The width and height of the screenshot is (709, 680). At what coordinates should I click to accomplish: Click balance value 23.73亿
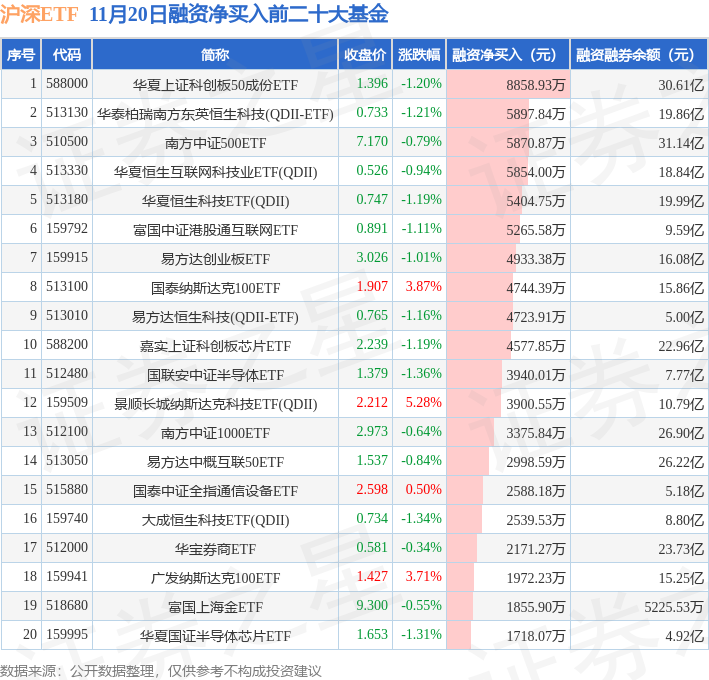pyautogui.click(x=681, y=549)
